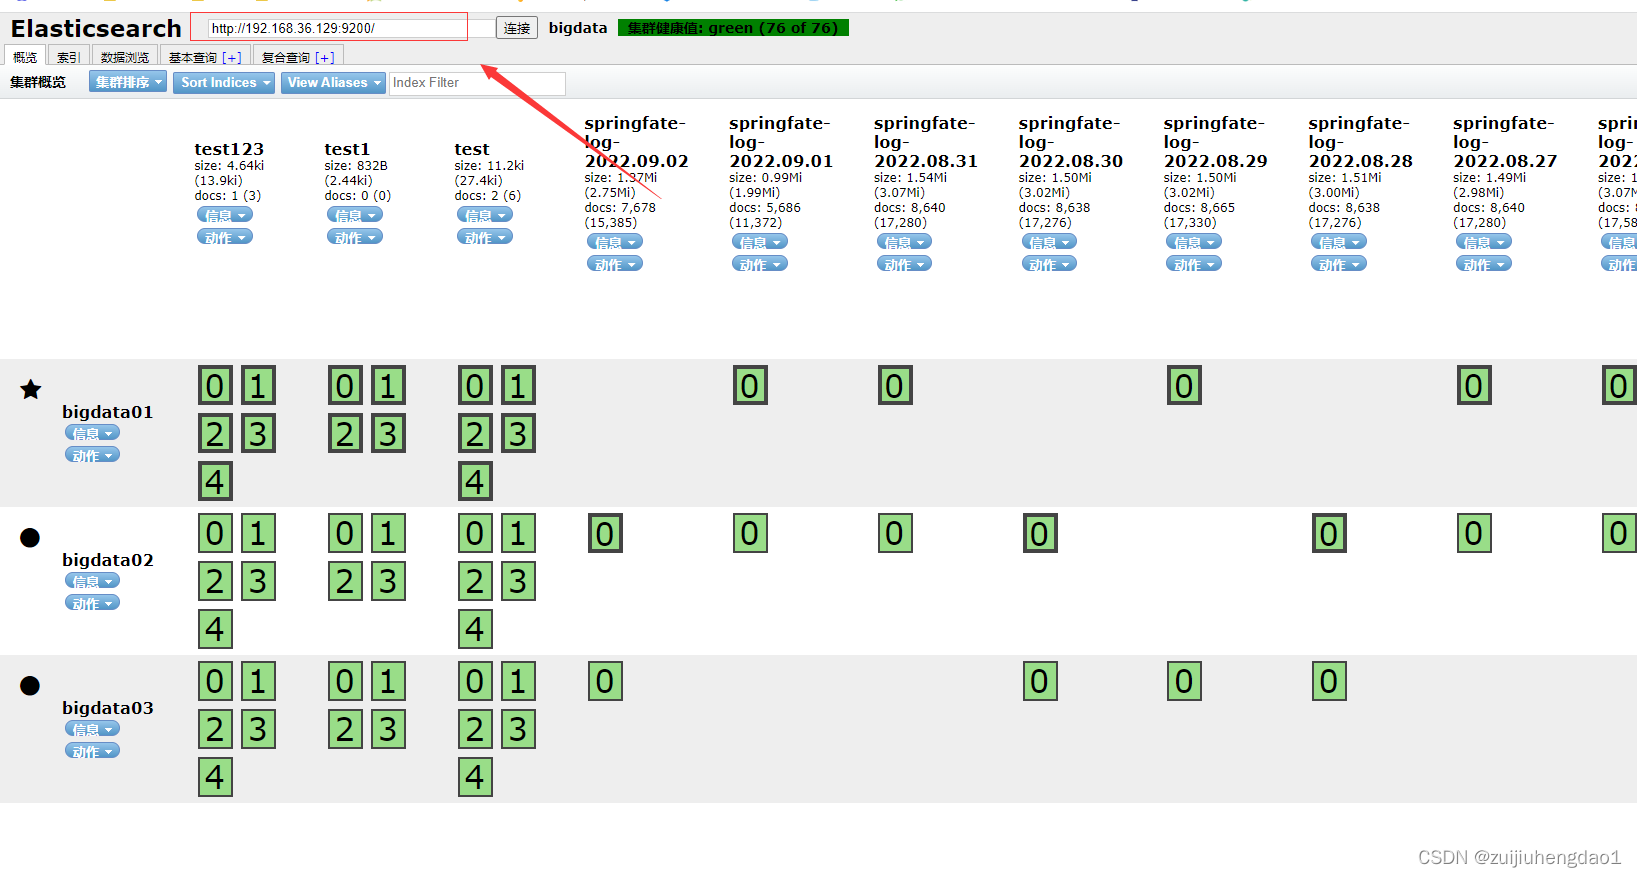The height and width of the screenshot is (877, 1637).
Task: Open 动作 dropdown for node bigdata02
Action: click(x=92, y=603)
